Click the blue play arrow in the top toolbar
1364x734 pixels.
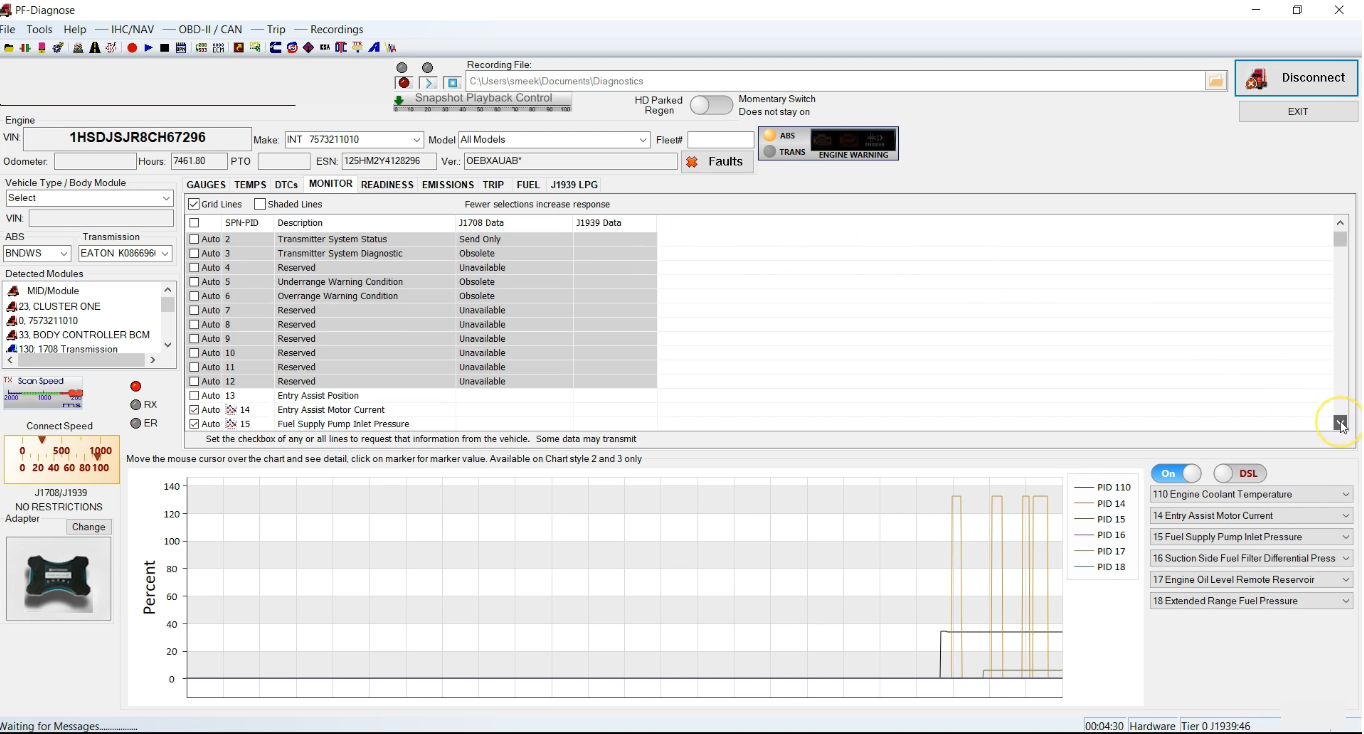[x=148, y=48]
